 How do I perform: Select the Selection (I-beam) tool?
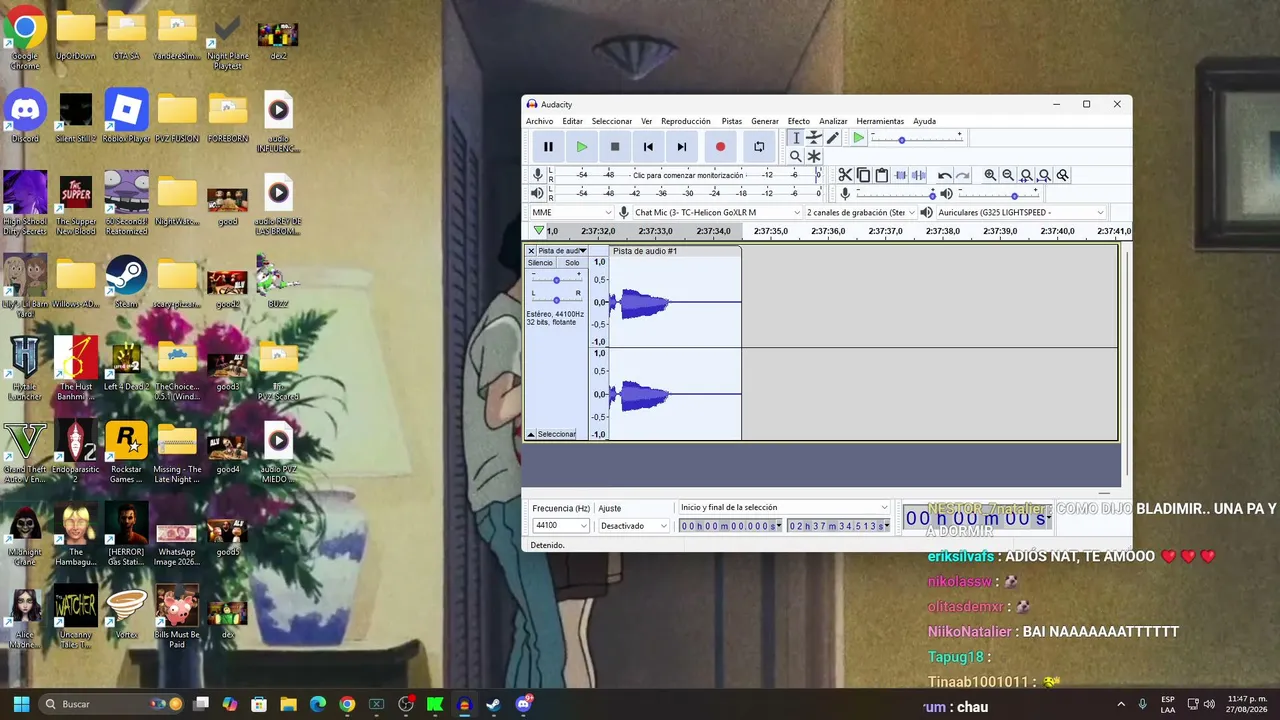(796, 138)
